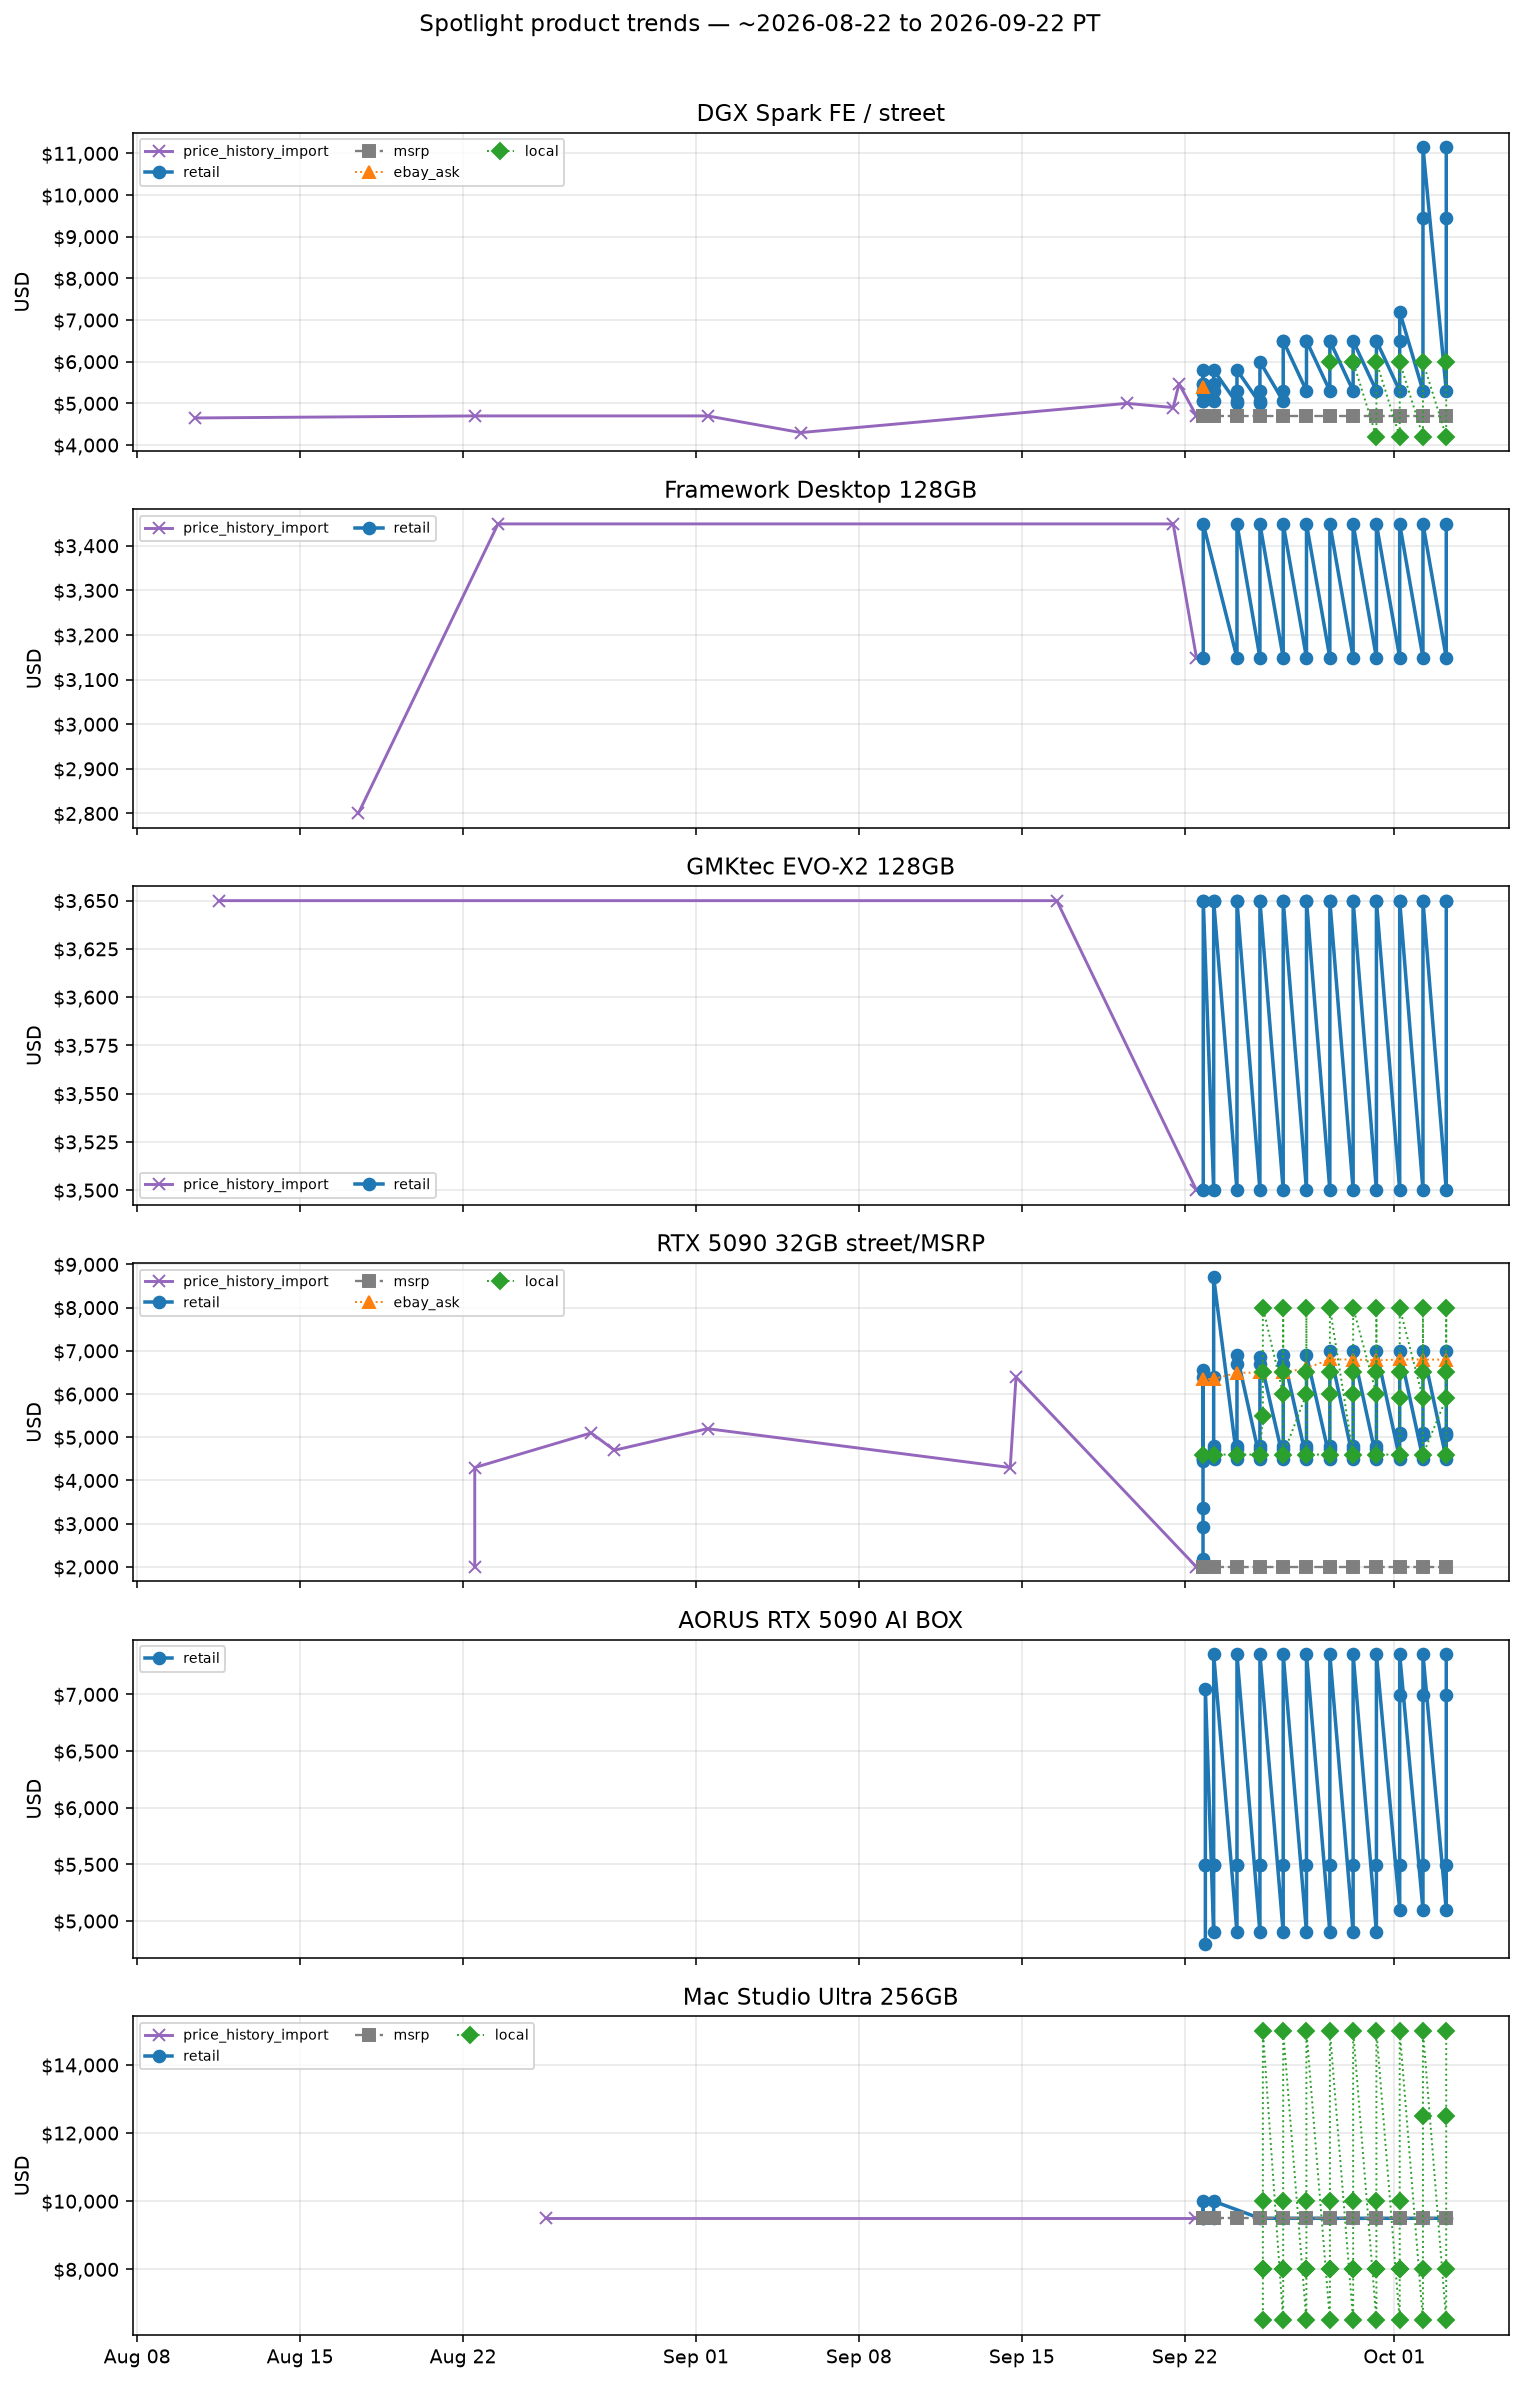Select the 'Framework Desktop 128GB' chart title
Screen dimensions: 1522x2382
coord(820,490)
